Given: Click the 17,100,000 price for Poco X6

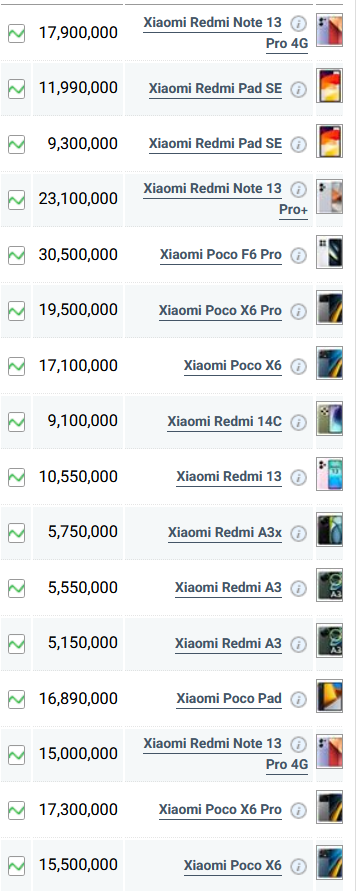Looking at the screenshot, I should point(78,365).
